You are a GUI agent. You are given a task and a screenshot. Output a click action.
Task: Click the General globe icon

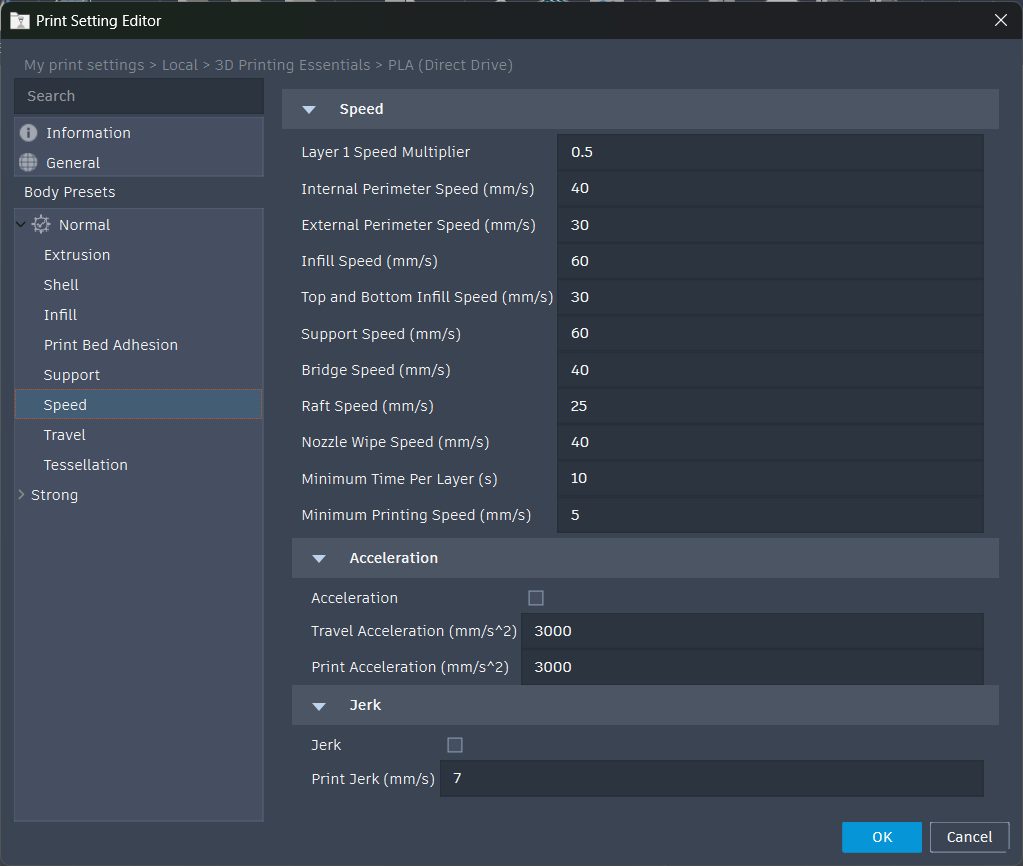pyautogui.click(x=28, y=163)
